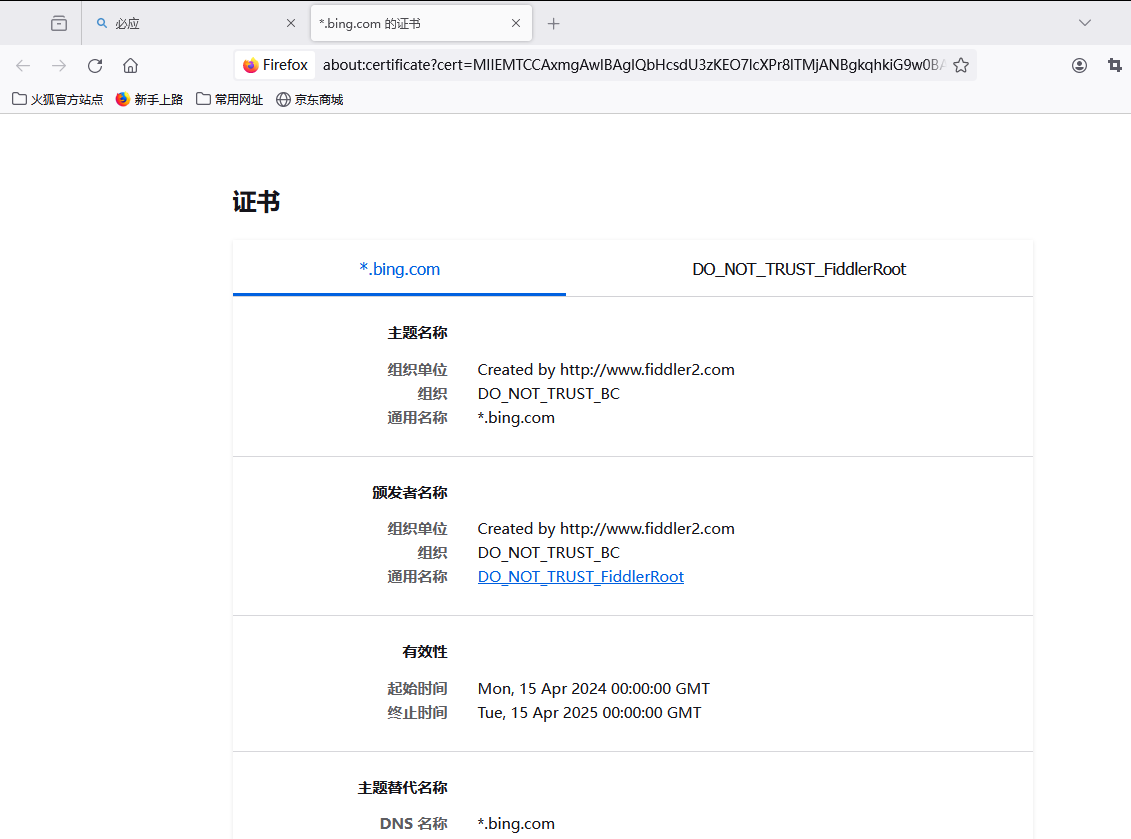
Task: Click the 终止时间 label
Action: tap(418, 712)
